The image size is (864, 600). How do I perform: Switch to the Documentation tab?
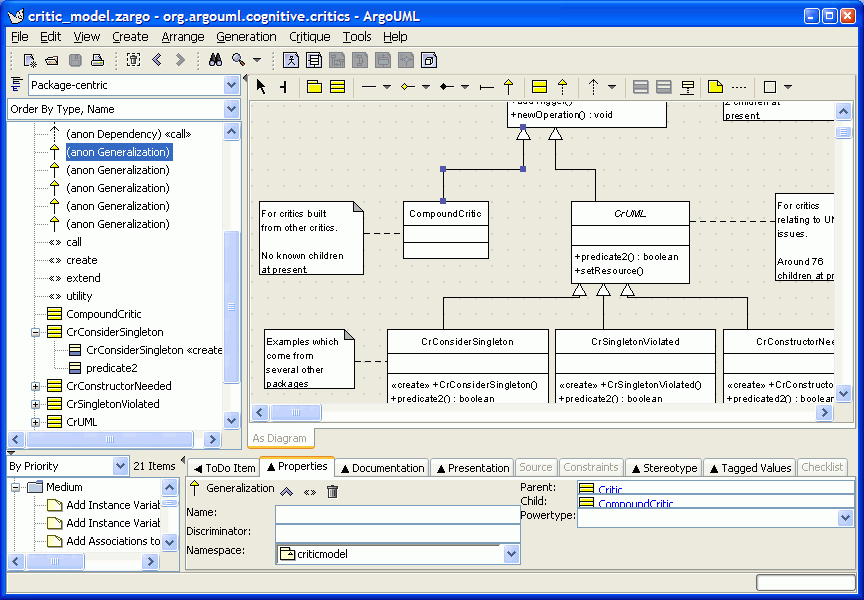click(382, 468)
